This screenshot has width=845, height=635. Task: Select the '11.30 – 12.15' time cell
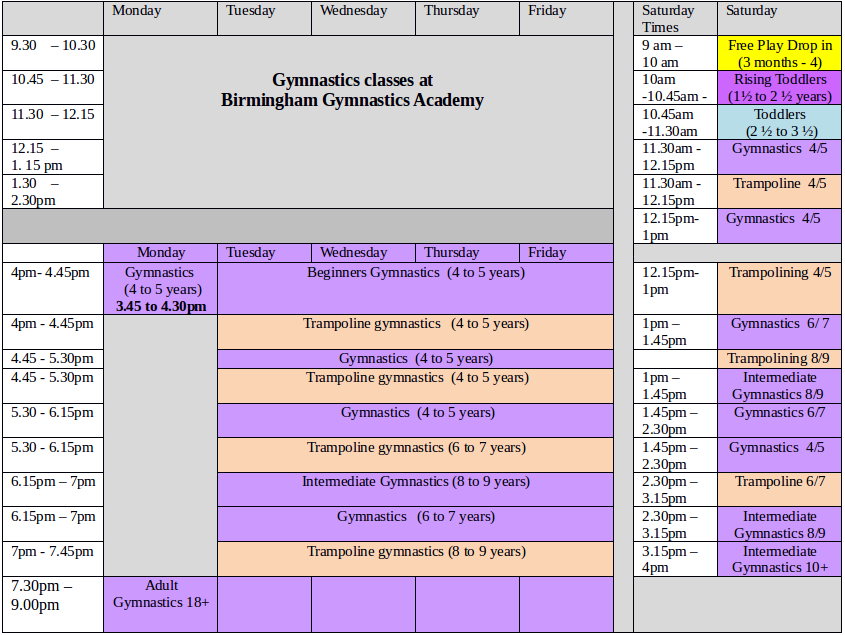click(53, 122)
